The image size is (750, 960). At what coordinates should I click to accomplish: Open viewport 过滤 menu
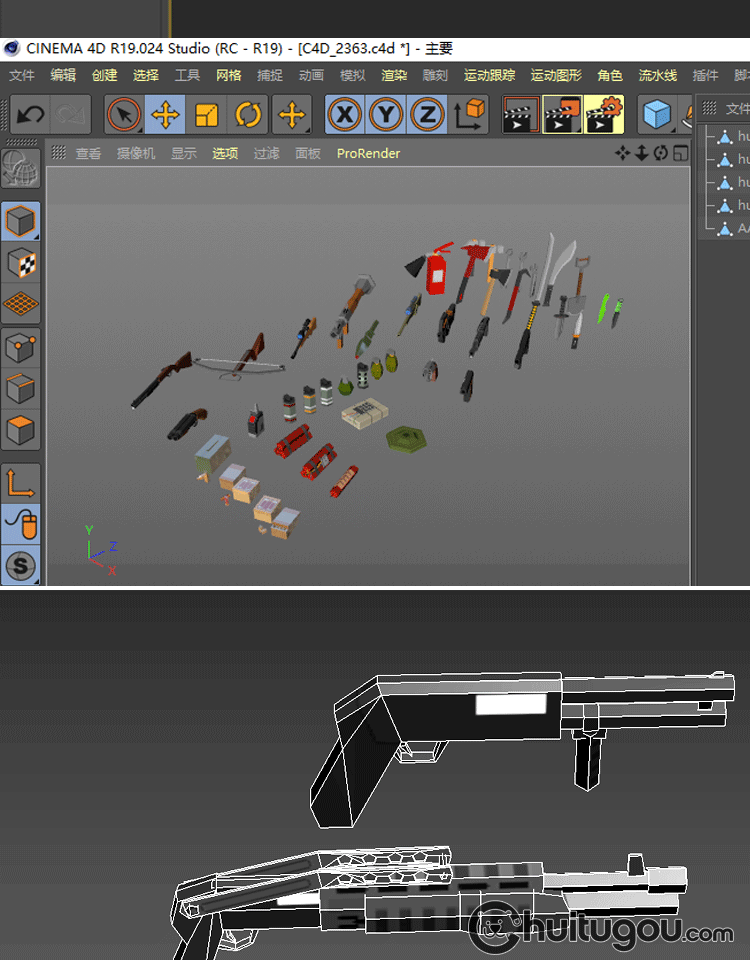[266, 153]
